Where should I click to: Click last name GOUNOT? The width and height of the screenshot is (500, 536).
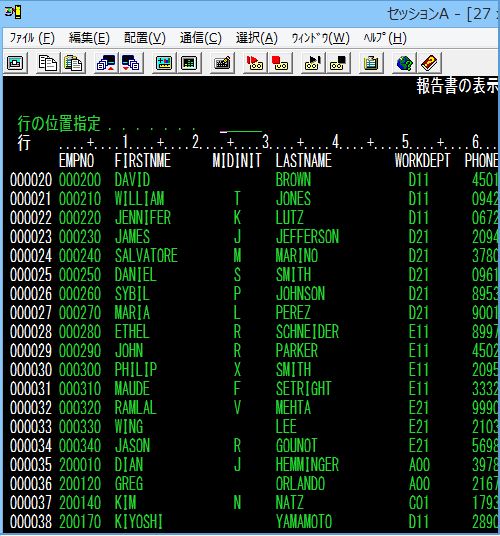pos(296,445)
